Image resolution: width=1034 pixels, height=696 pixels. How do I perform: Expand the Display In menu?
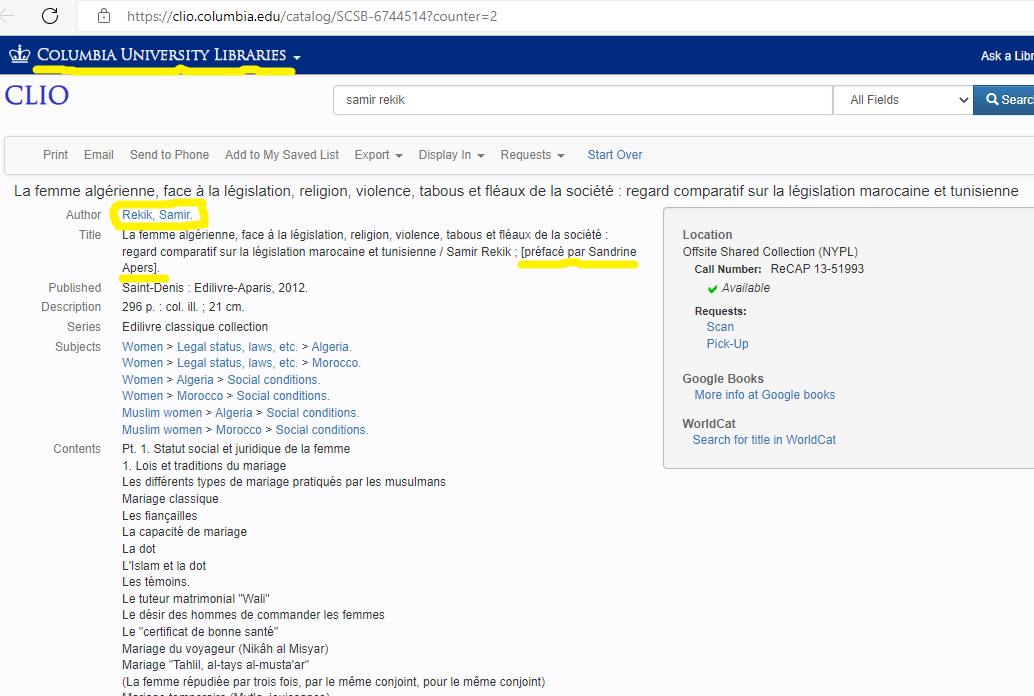point(452,154)
